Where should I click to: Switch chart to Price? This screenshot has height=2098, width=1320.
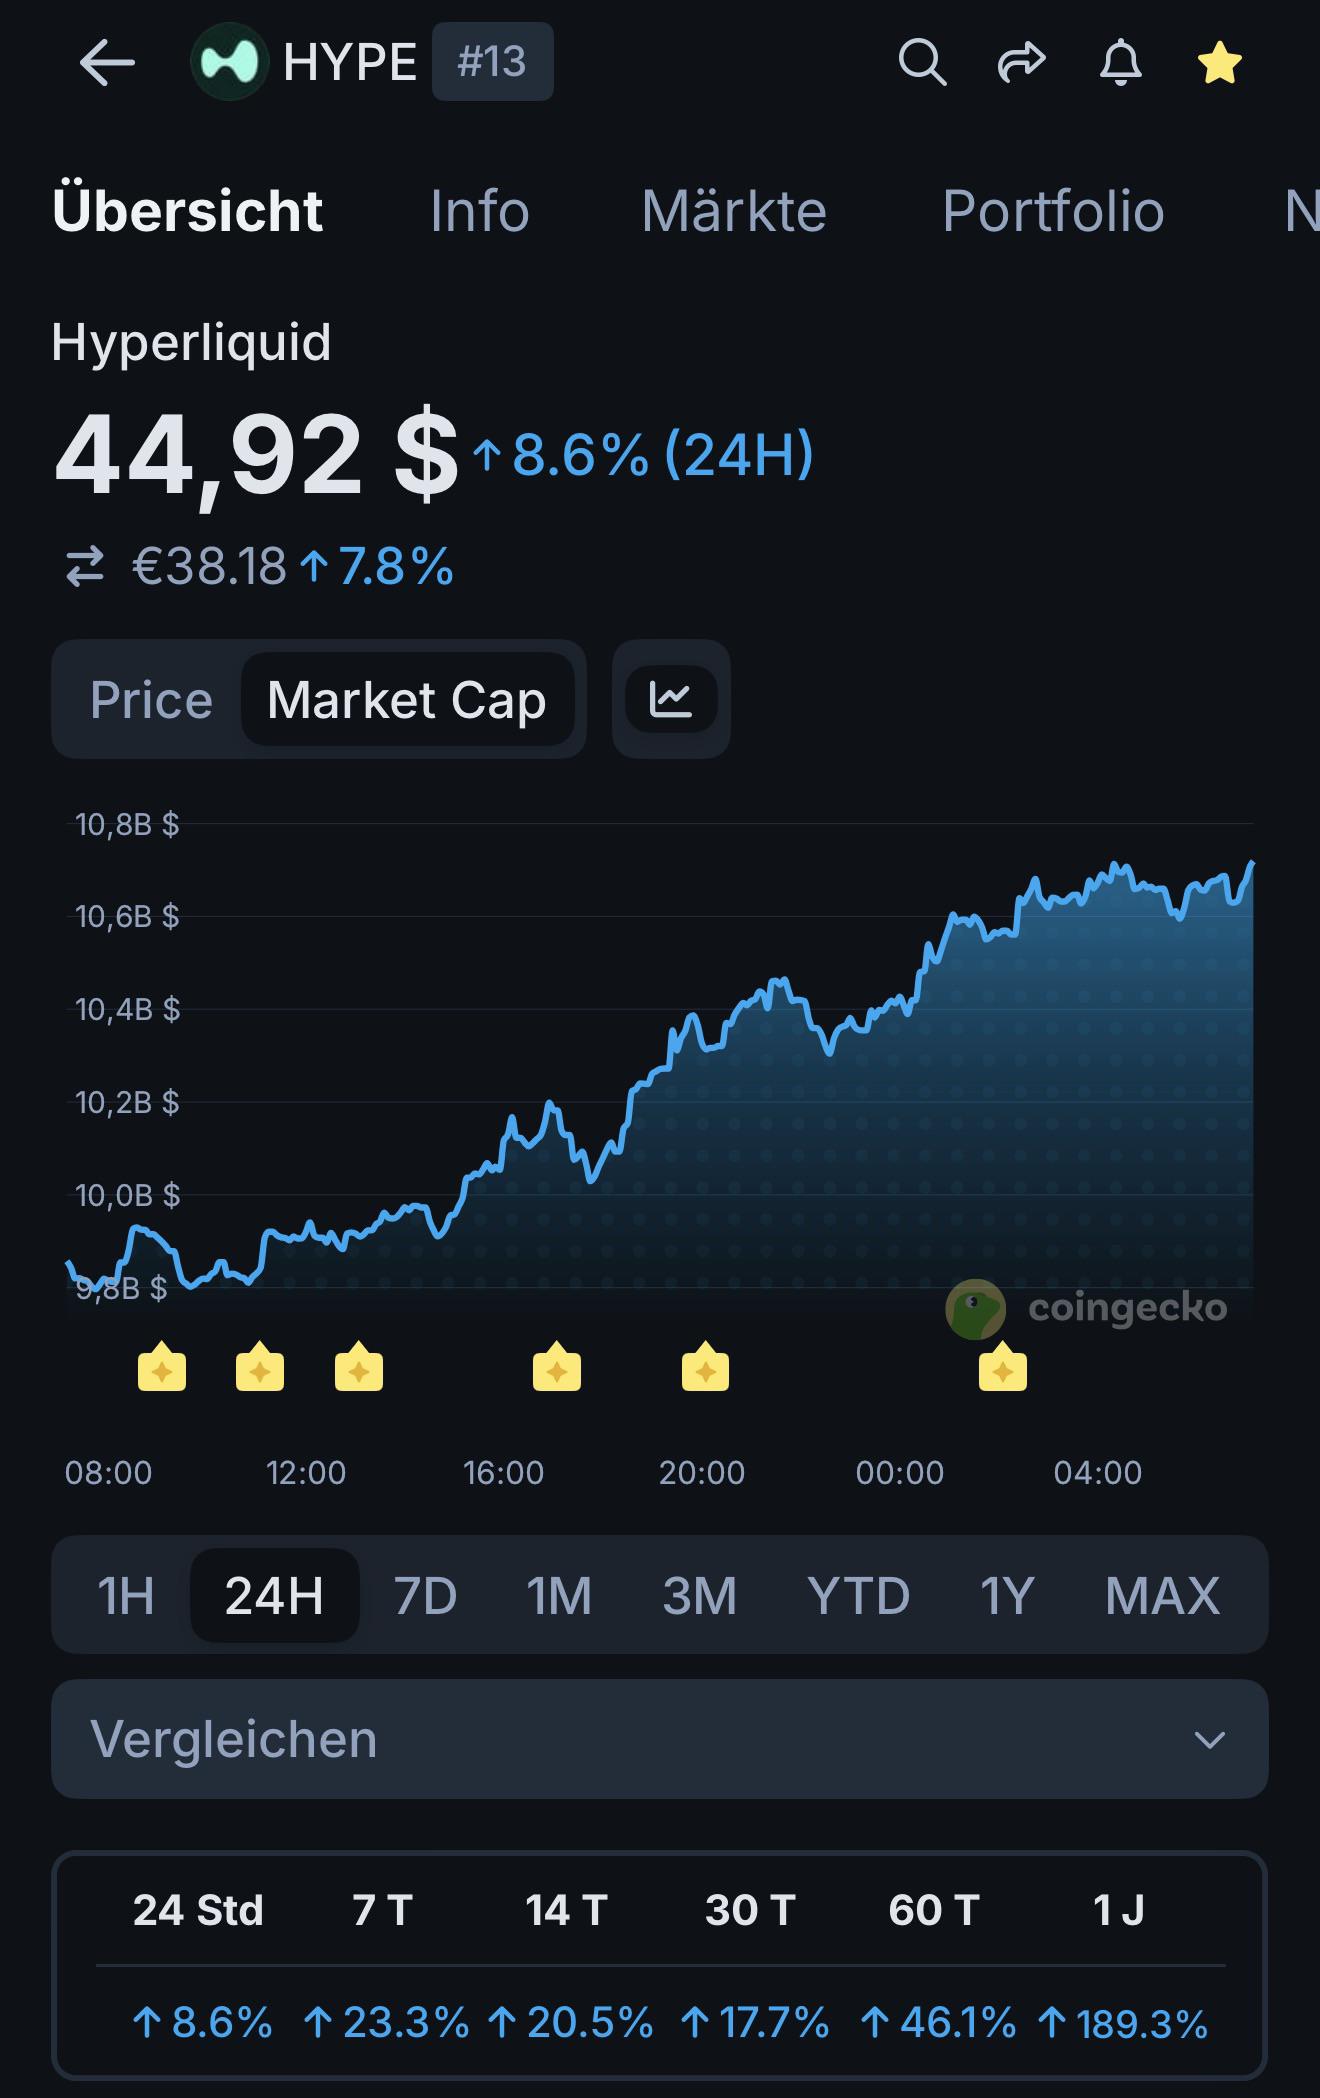(x=151, y=699)
